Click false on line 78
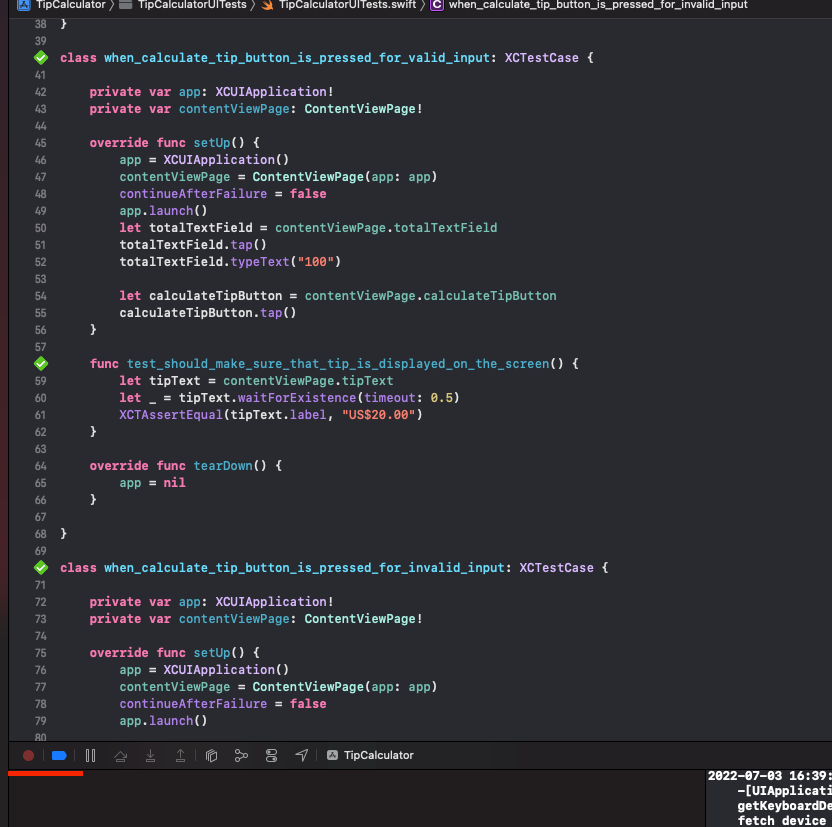 click(x=308, y=704)
